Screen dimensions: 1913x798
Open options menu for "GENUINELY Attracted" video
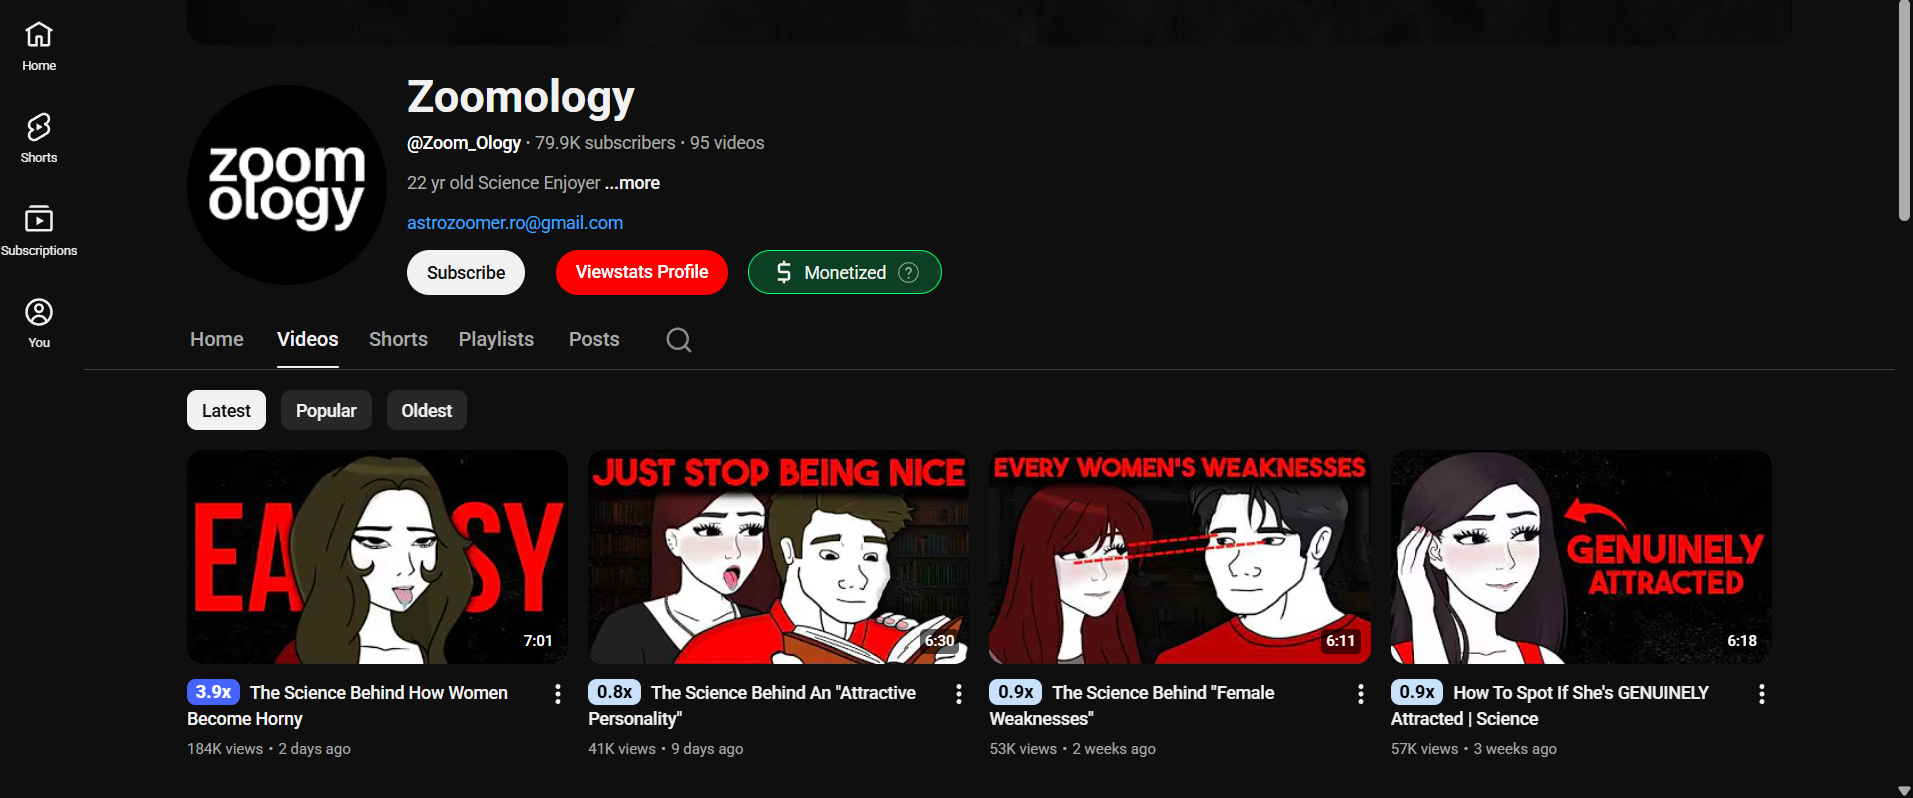tap(1761, 694)
